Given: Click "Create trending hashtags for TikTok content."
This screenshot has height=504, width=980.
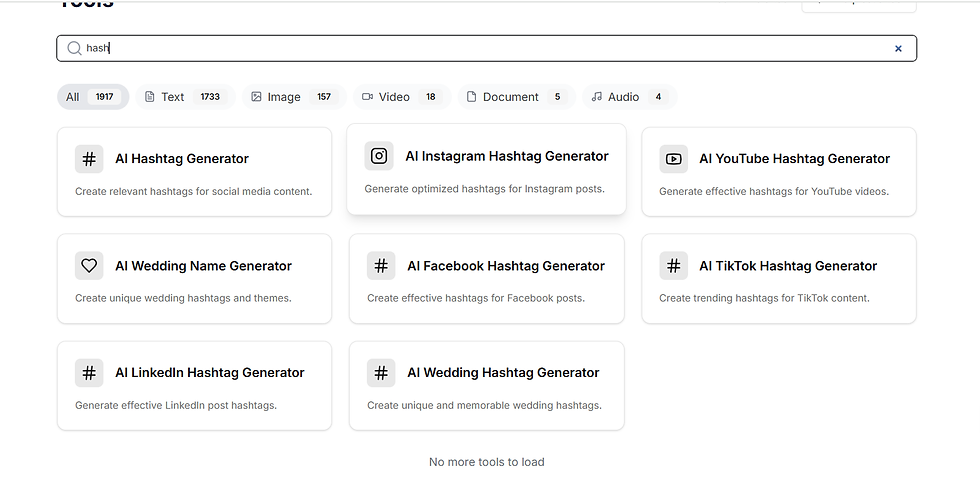Looking at the screenshot, I should [x=764, y=298].
